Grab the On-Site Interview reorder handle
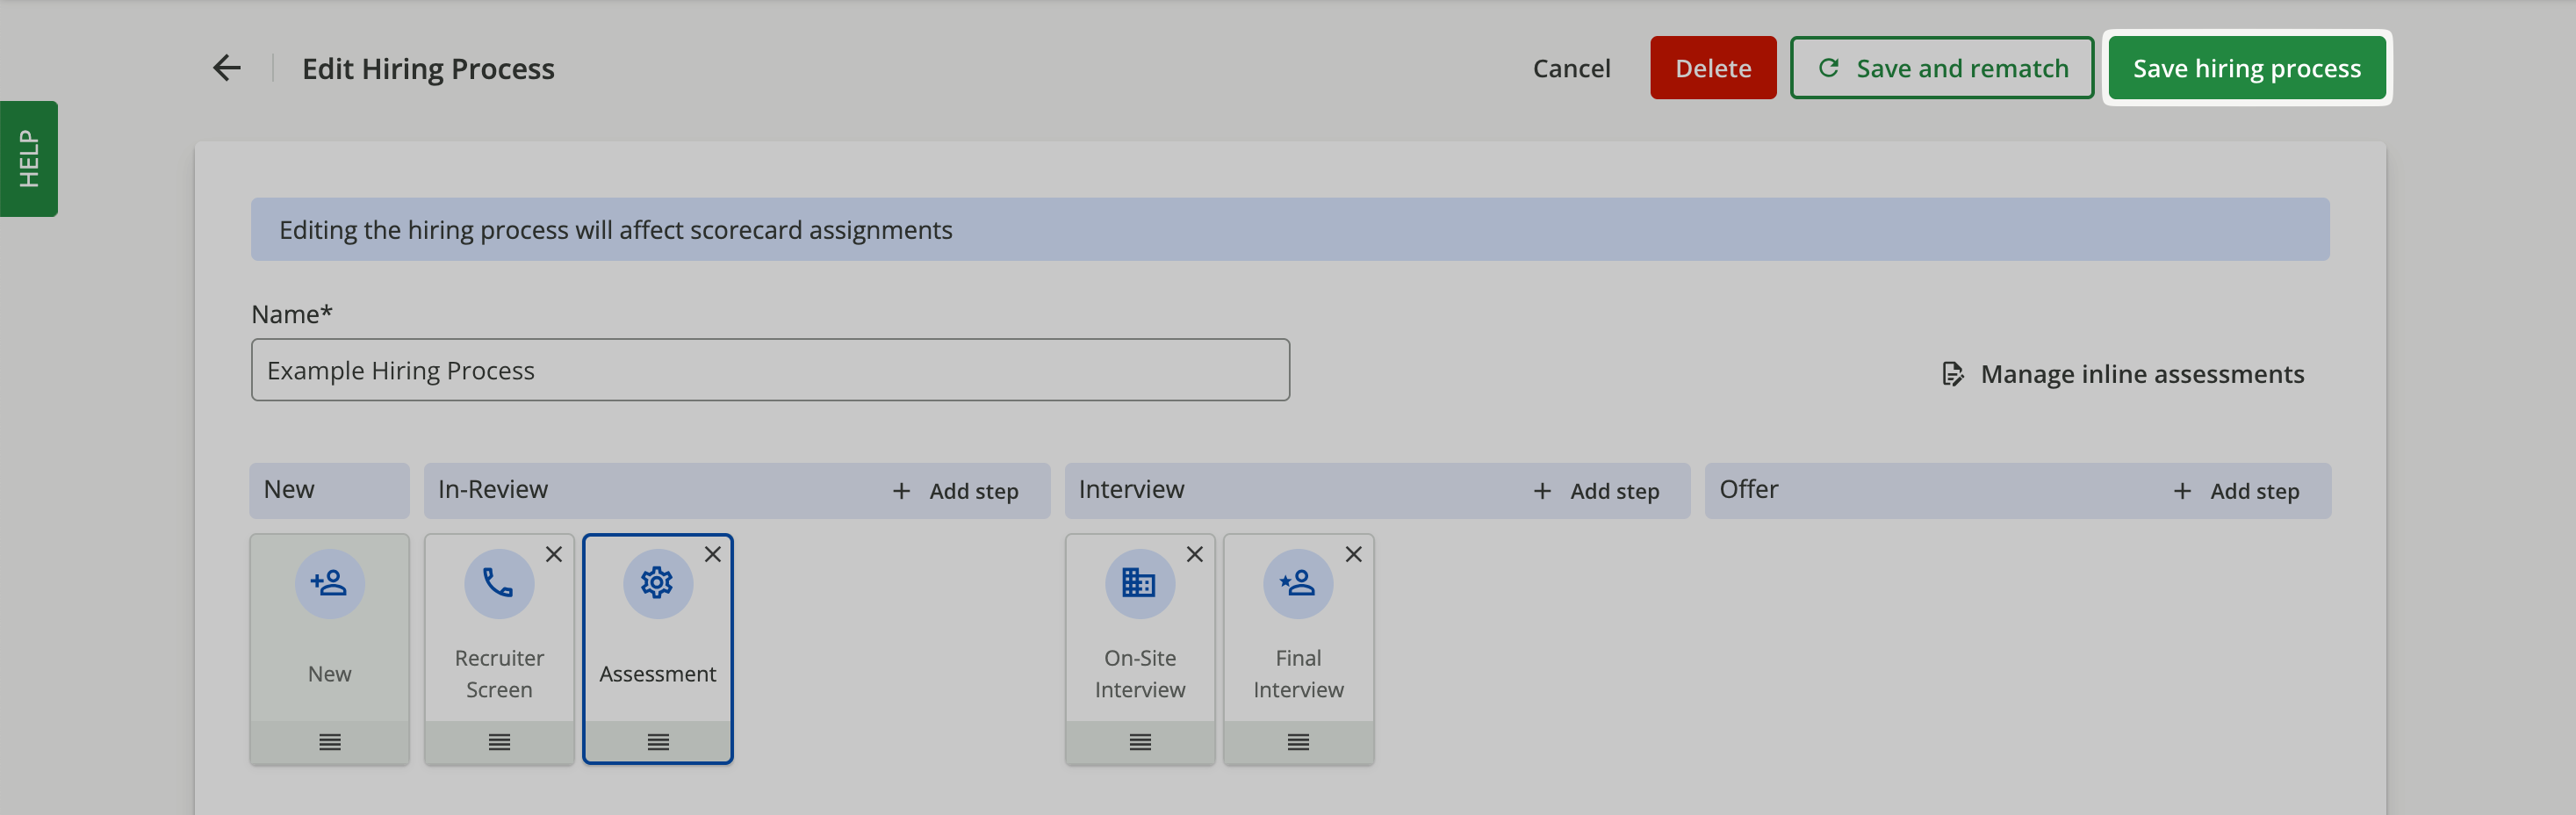The image size is (2576, 815). (1140, 742)
